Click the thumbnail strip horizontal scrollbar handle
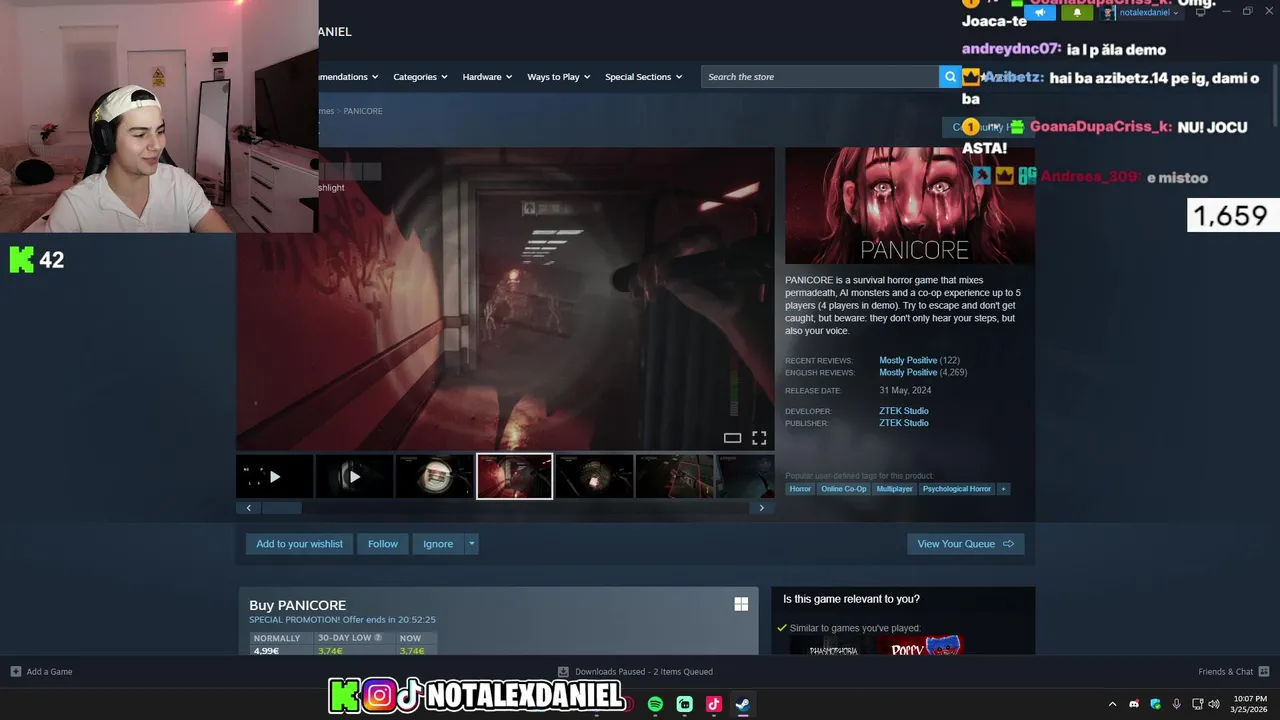1280x720 pixels. pyautogui.click(x=281, y=508)
